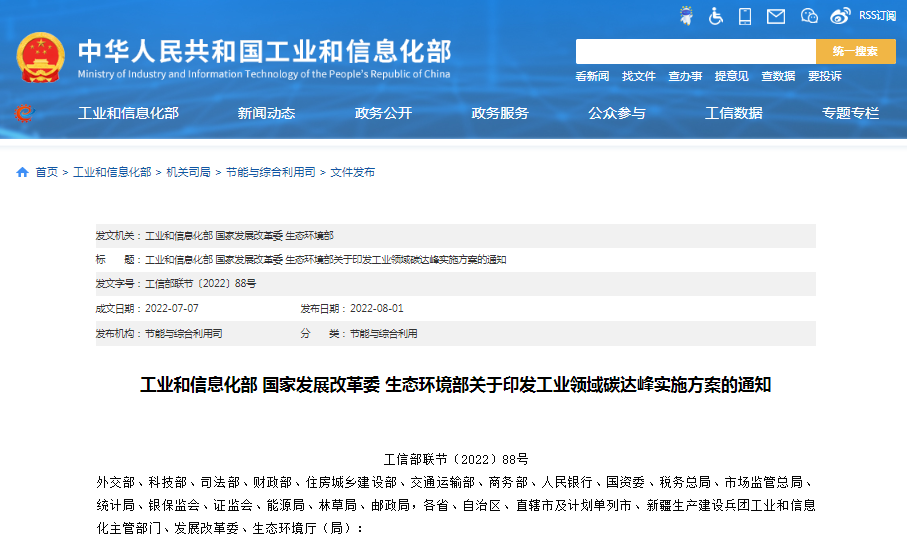Click the 分类 节能与综合利用 value
This screenshot has height=552, width=907.
tap(384, 333)
